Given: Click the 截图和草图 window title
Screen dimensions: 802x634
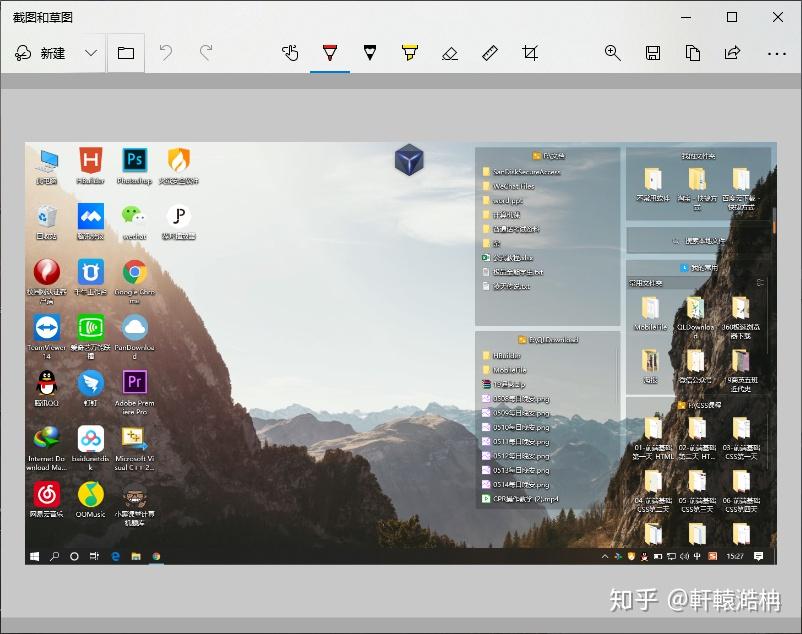Looking at the screenshot, I should [43, 17].
